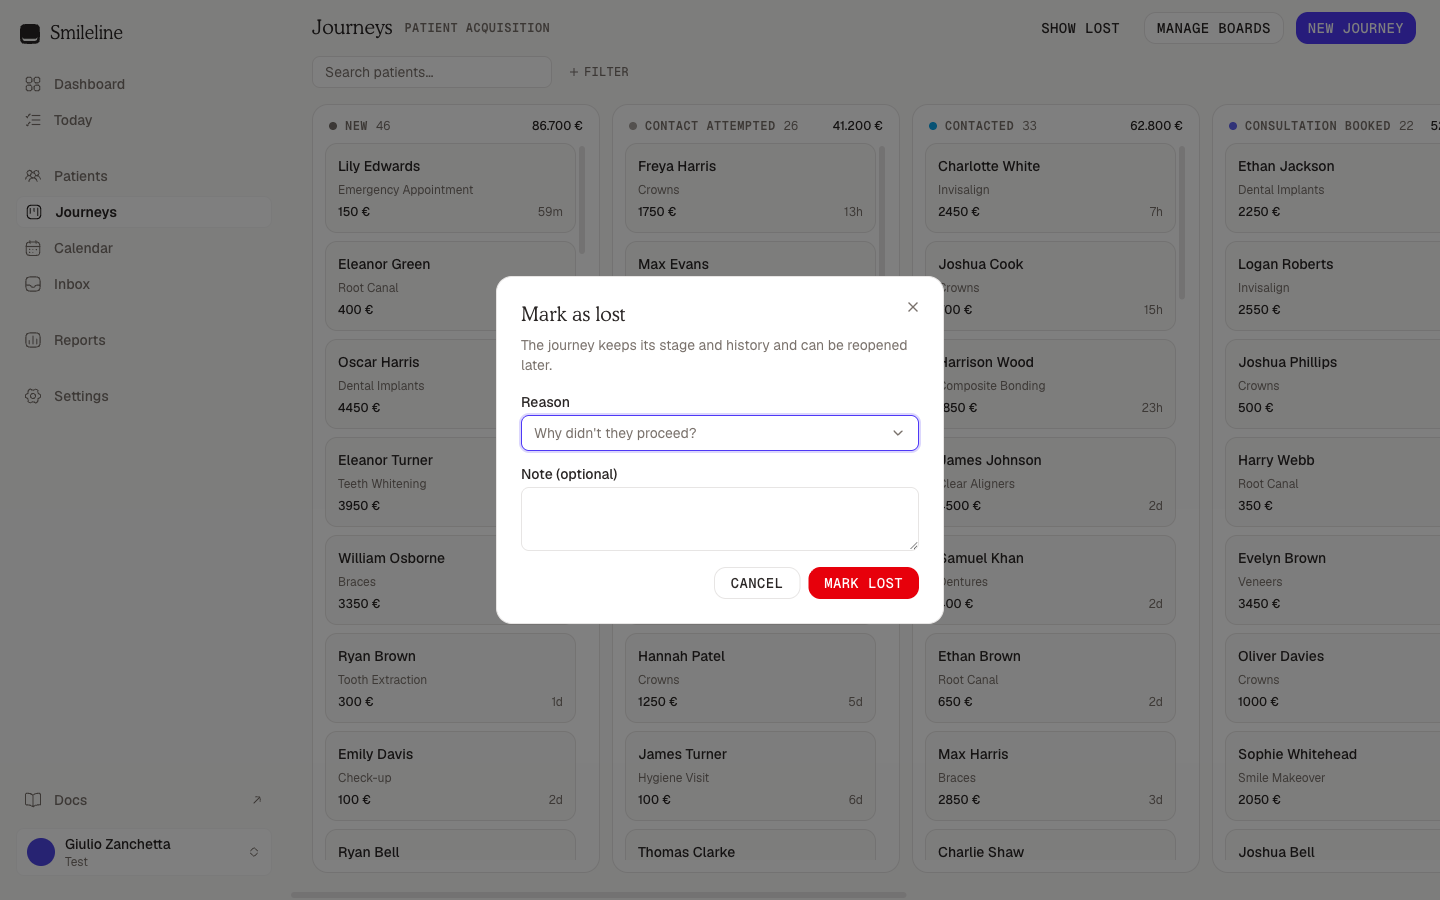Click the Today checklist icon
1440x900 pixels.
click(x=33, y=120)
